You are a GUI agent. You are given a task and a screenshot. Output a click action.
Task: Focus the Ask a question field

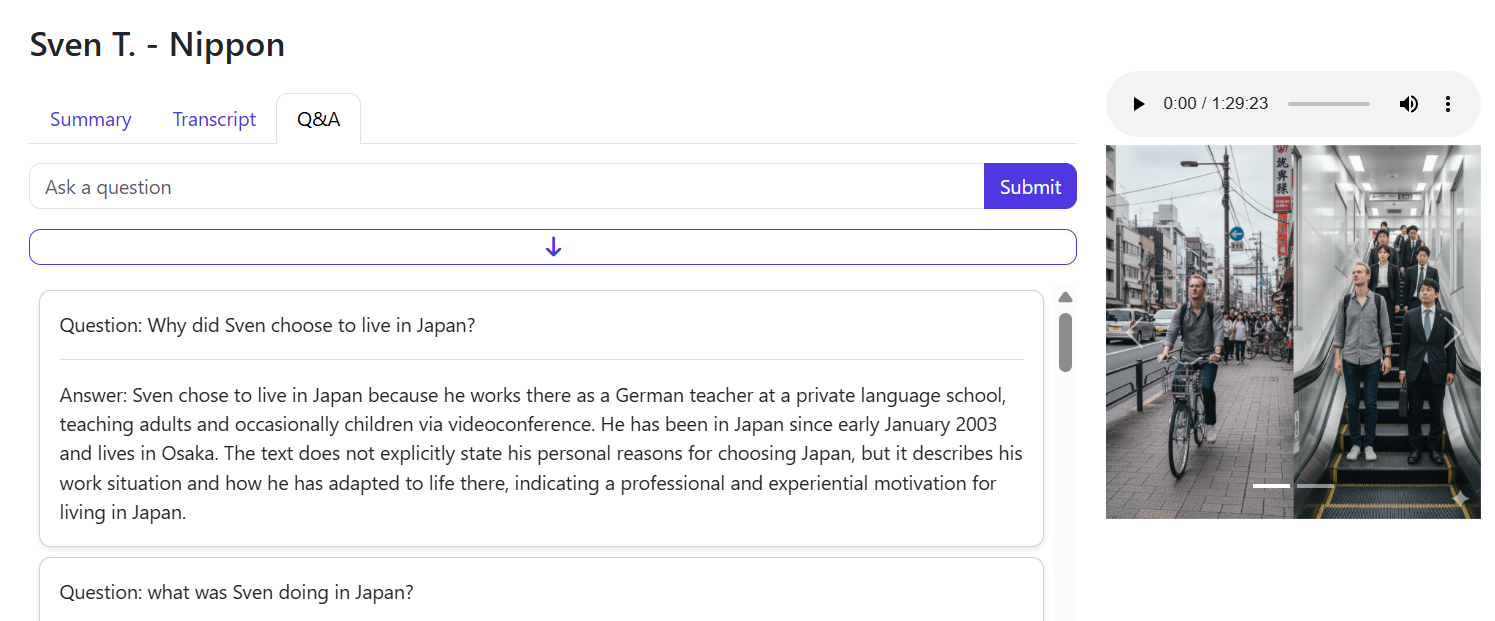(506, 187)
